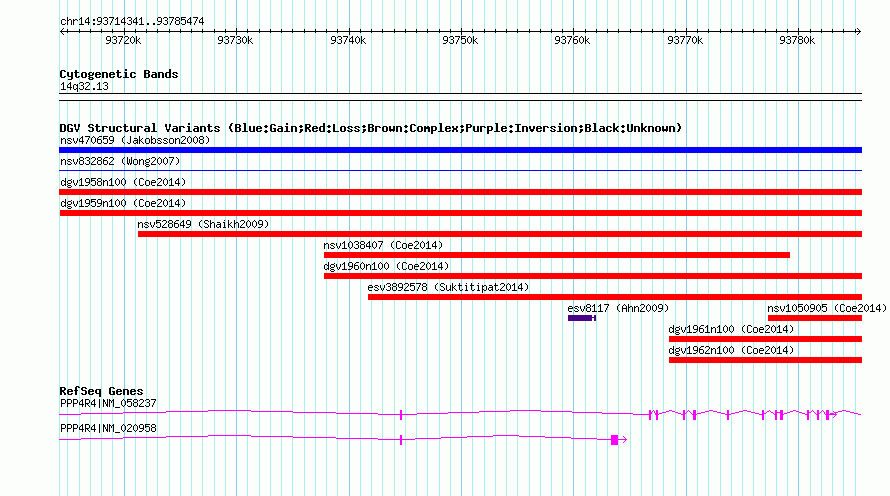Viewport: 890px width, 496px height.
Task: Click the PPP4R4|NM_020958 gene label
Action: [108, 428]
